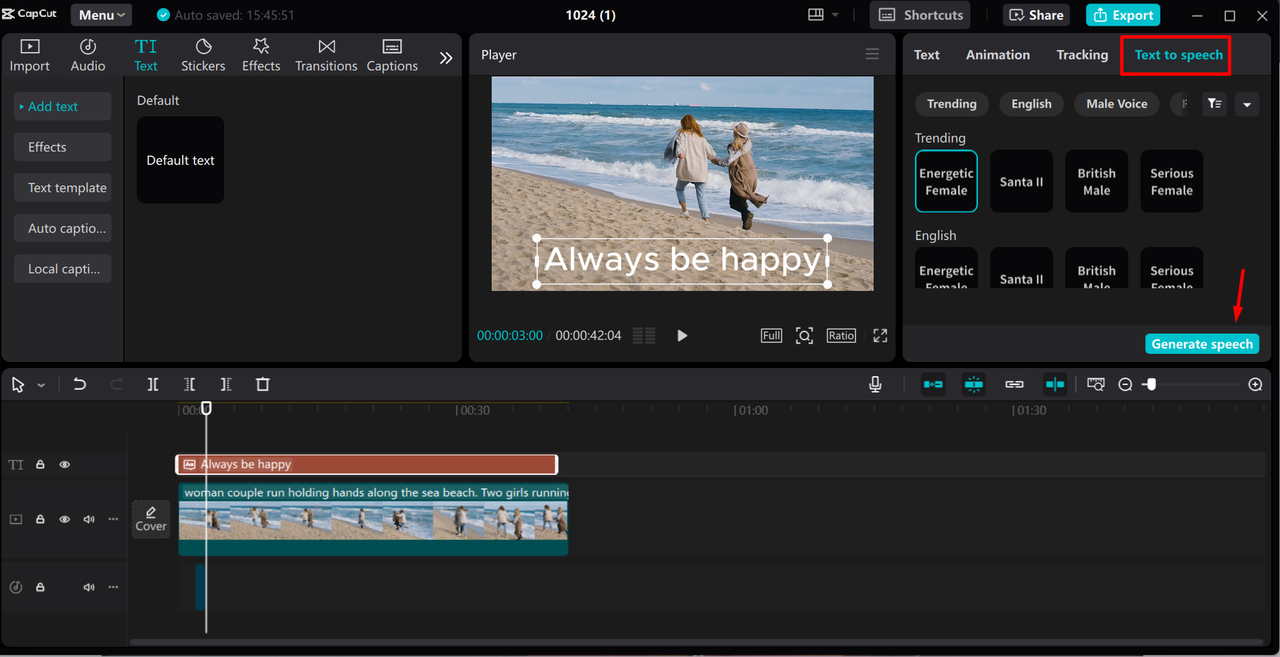
Task: Adjust the timeline zoom slider
Action: 1151,384
